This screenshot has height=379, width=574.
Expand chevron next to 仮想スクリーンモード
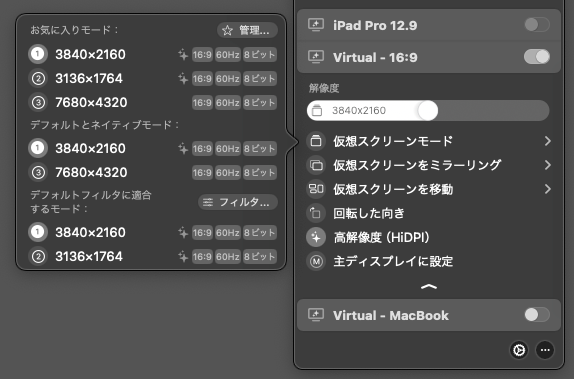tap(548, 141)
